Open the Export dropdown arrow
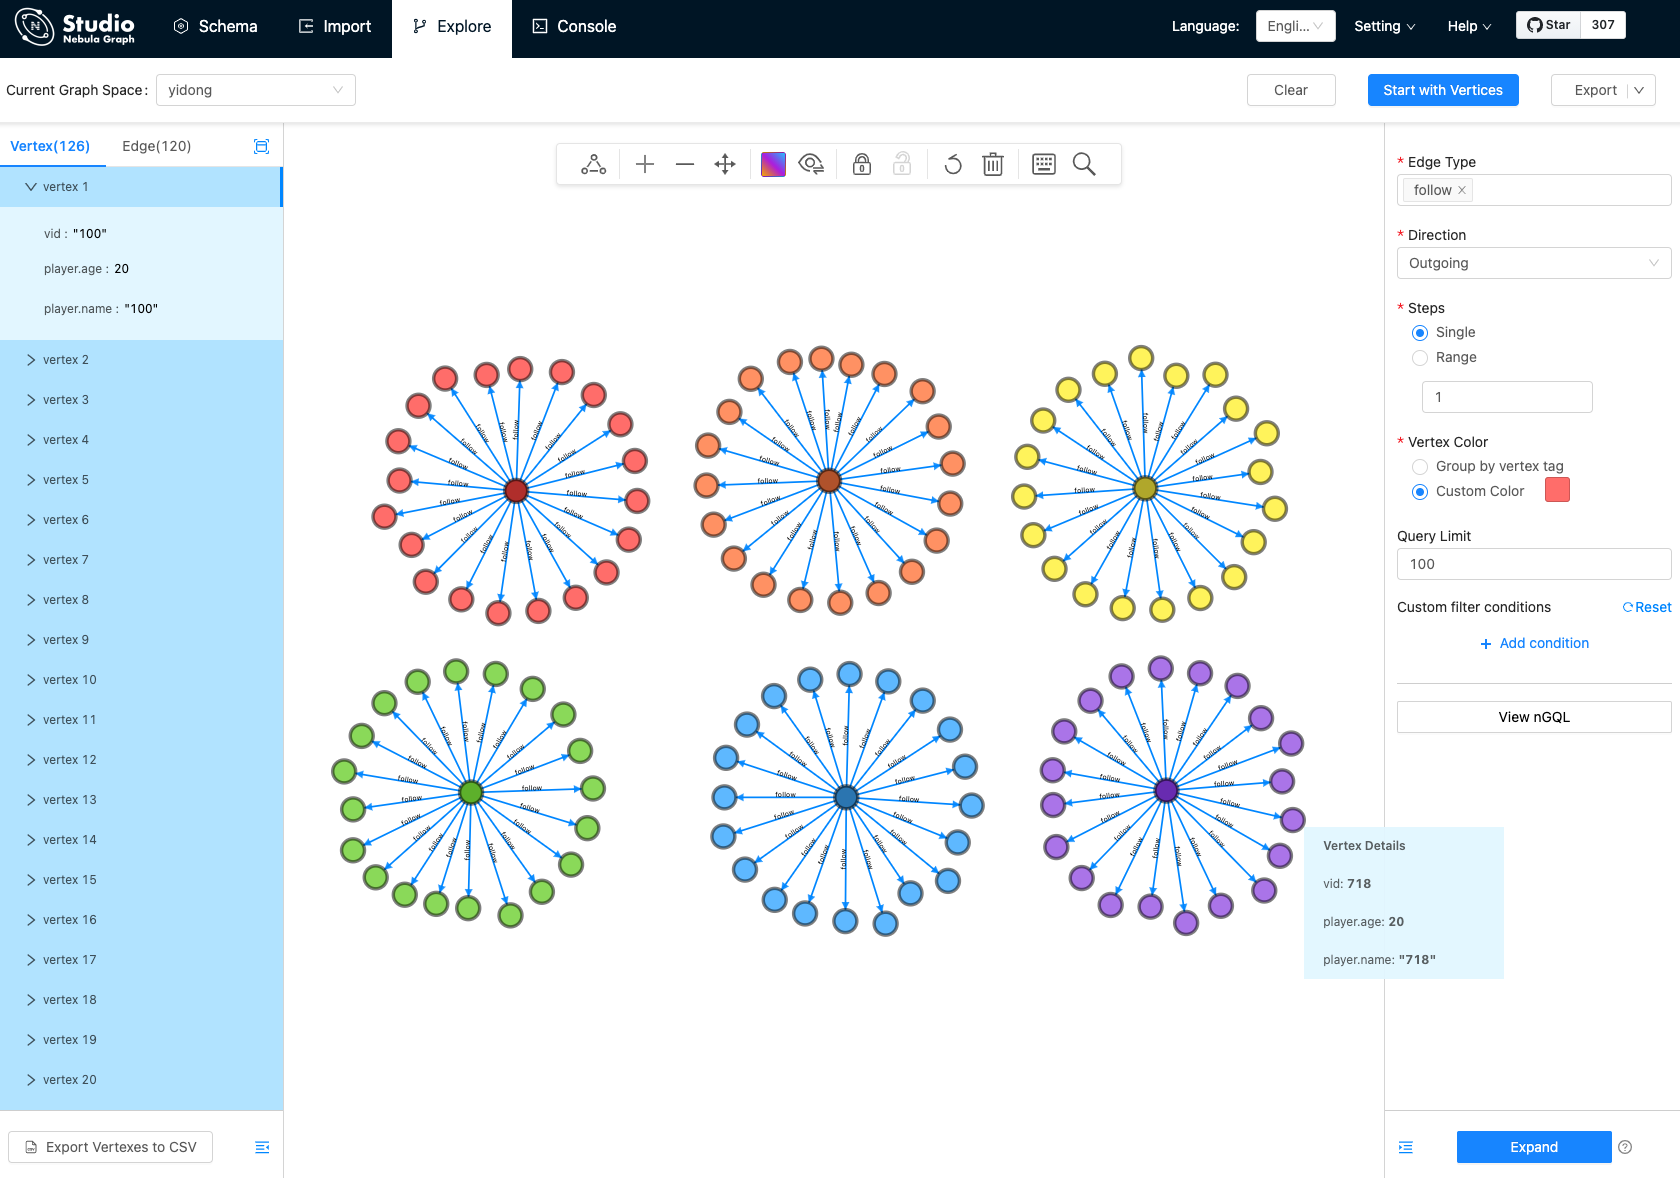The width and height of the screenshot is (1680, 1178). point(1639,90)
